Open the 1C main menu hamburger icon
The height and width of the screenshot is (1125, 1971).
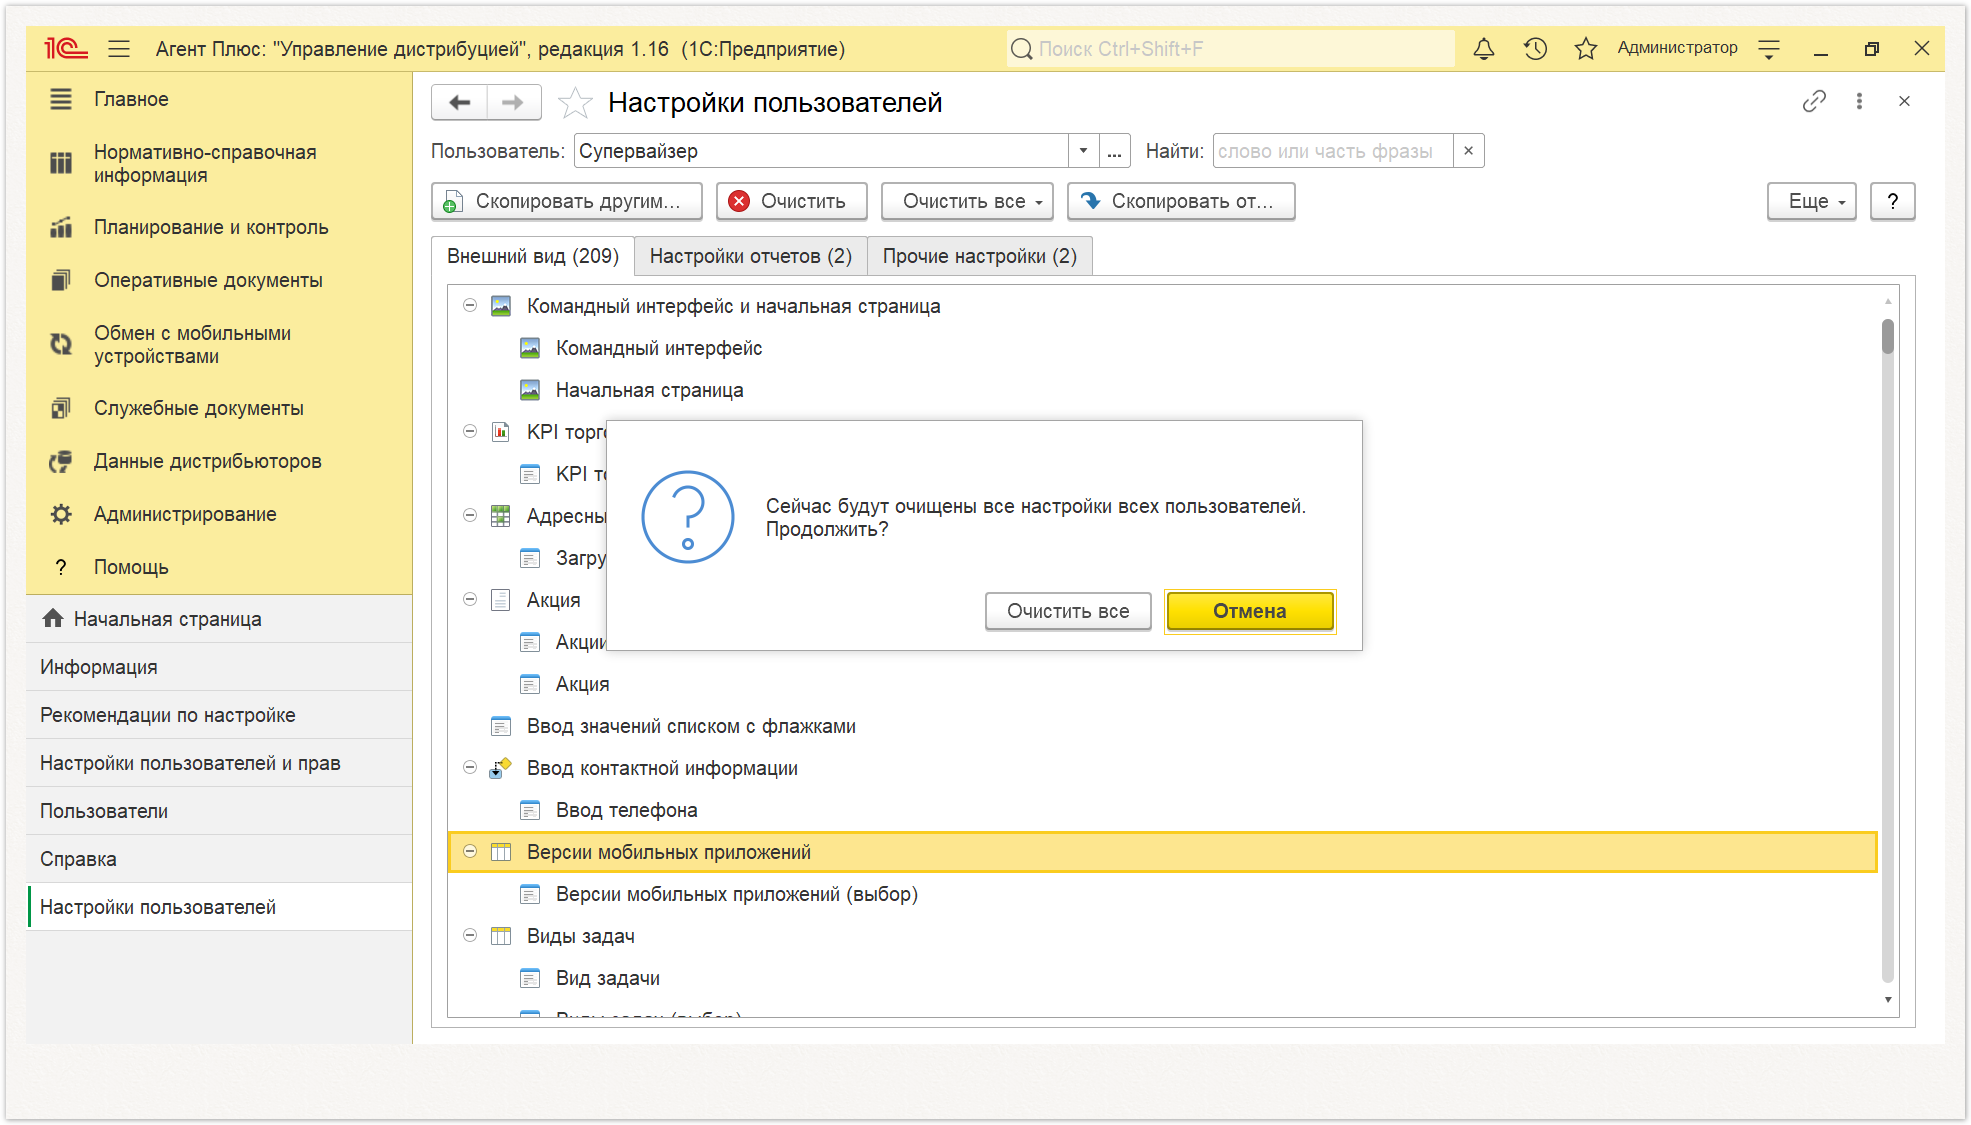coord(119,48)
